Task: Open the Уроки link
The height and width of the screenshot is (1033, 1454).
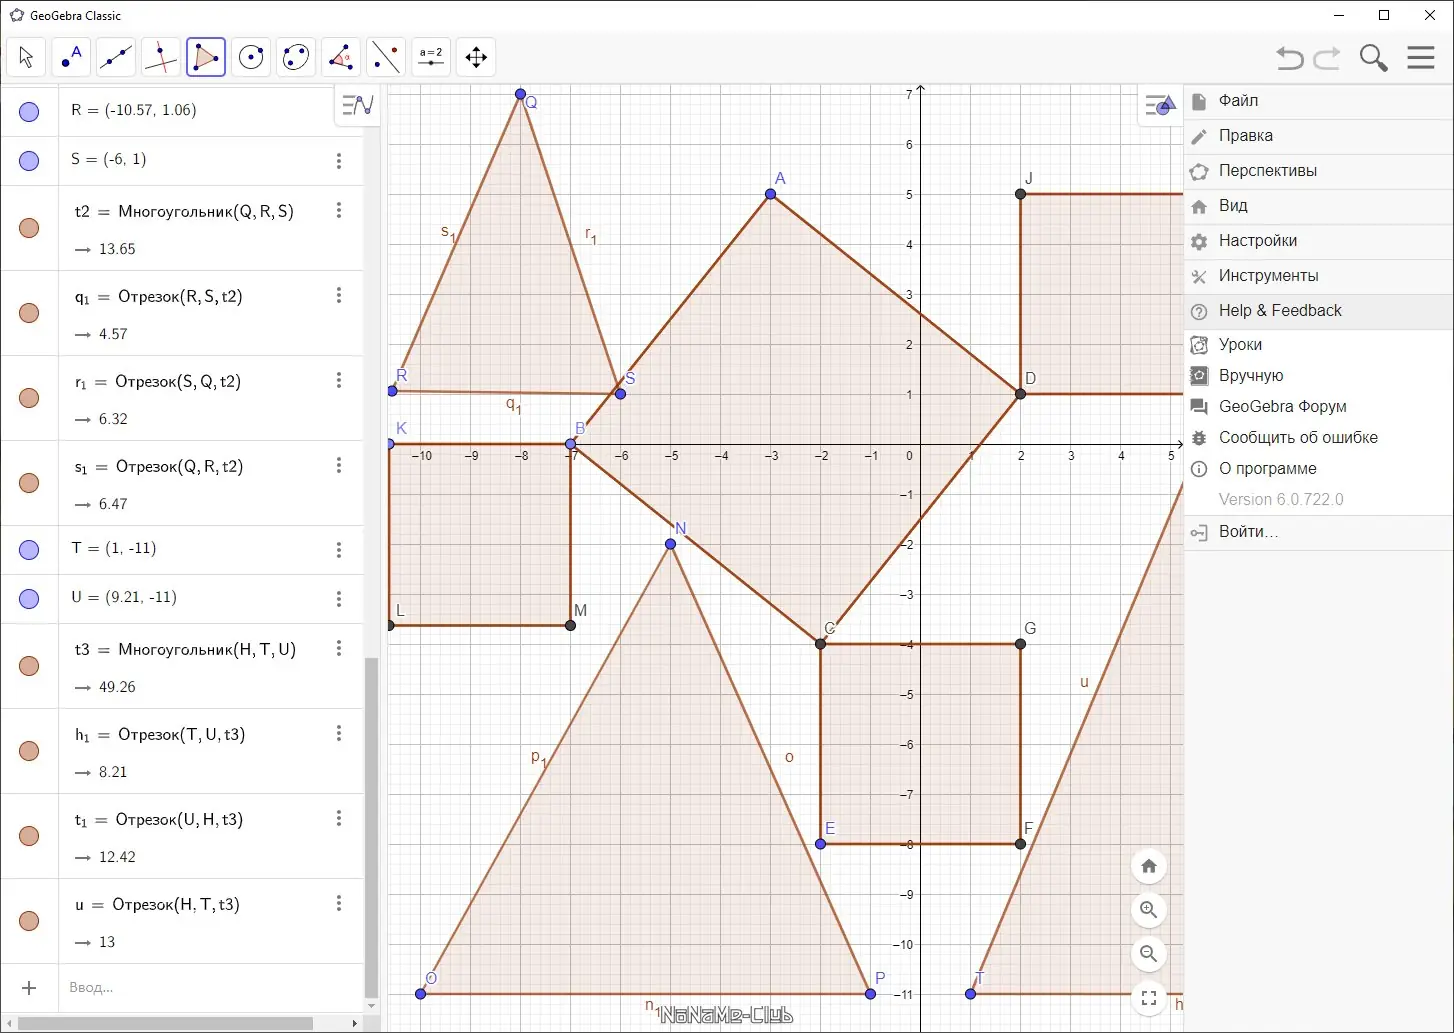Action: (1318, 345)
